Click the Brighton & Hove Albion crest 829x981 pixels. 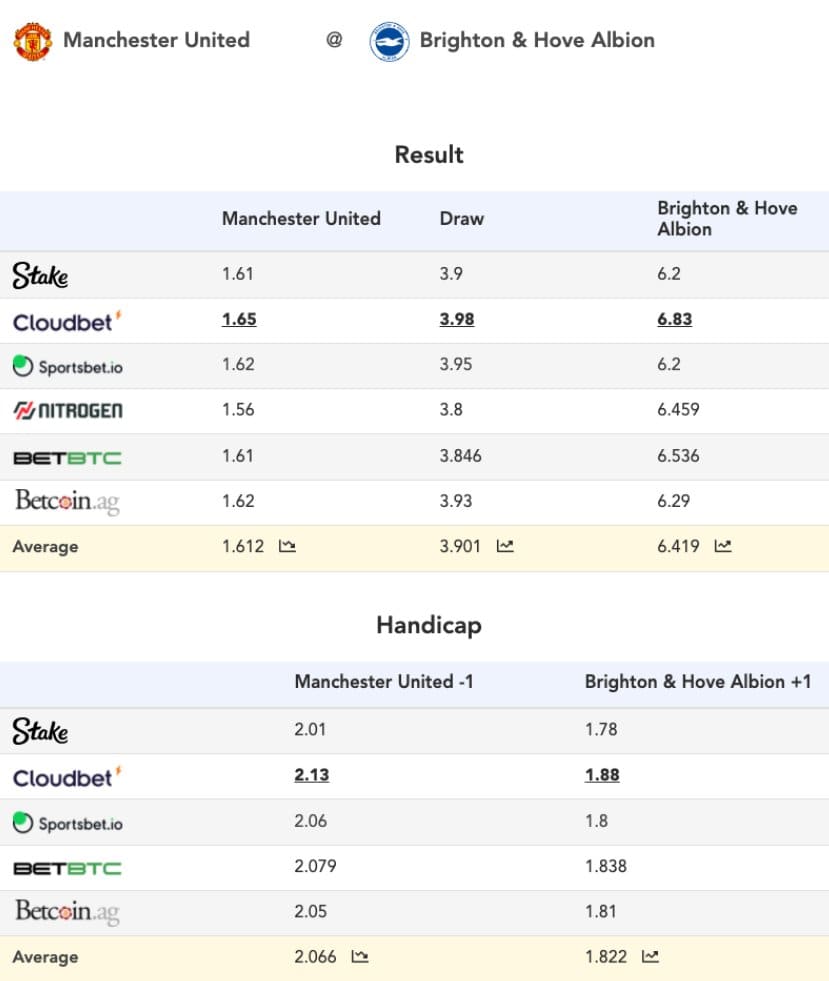(x=389, y=41)
